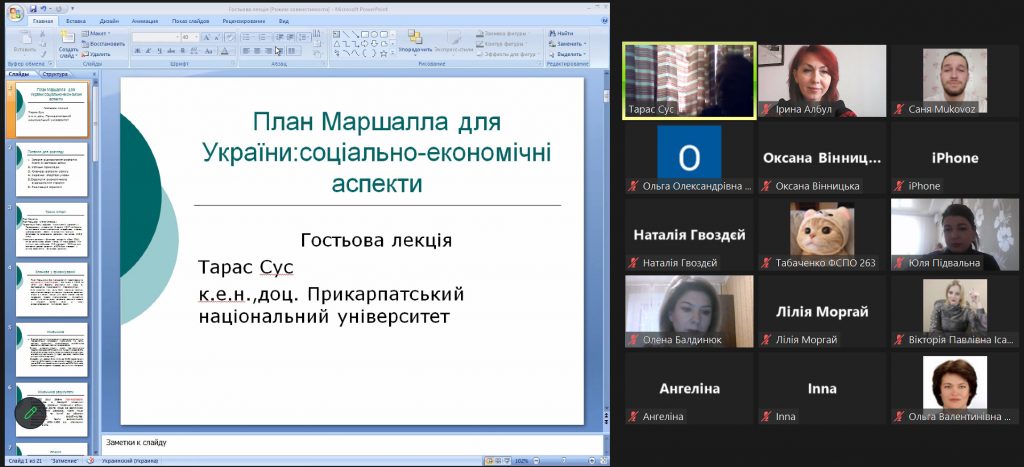Switch to Структура outline pane tab
The width and height of the screenshot is (1024, 467).
[56, 74]
